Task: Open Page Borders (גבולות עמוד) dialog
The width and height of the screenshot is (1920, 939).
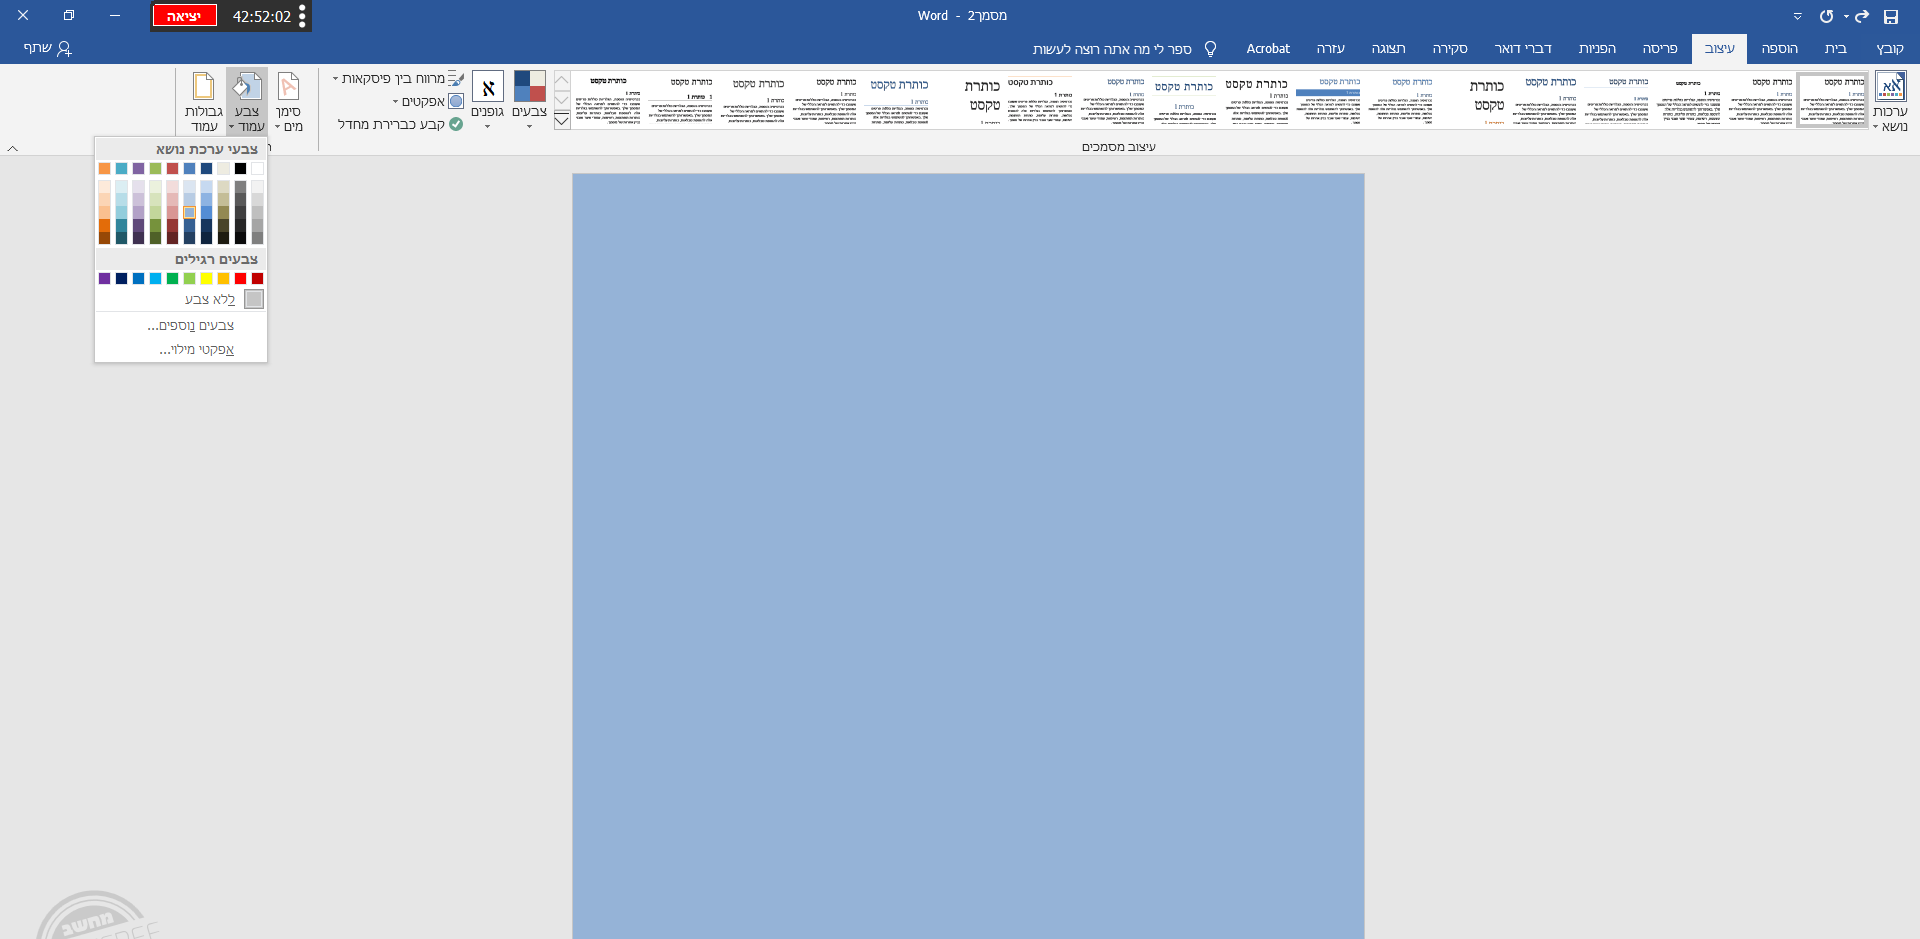Action: (x=204, y=101)
